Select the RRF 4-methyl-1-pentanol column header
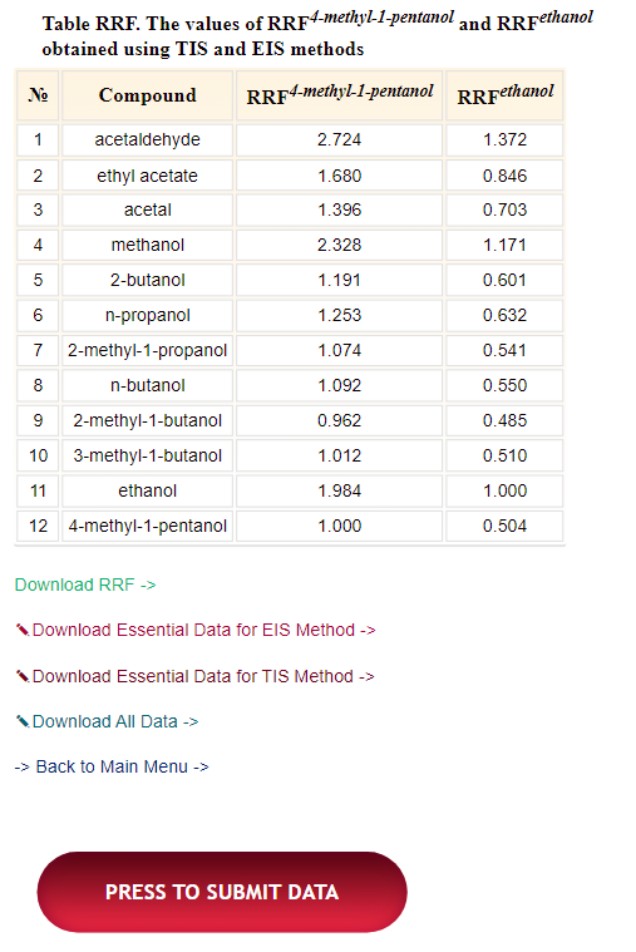This screenshot has height=952, width=636. coord(339,95)
